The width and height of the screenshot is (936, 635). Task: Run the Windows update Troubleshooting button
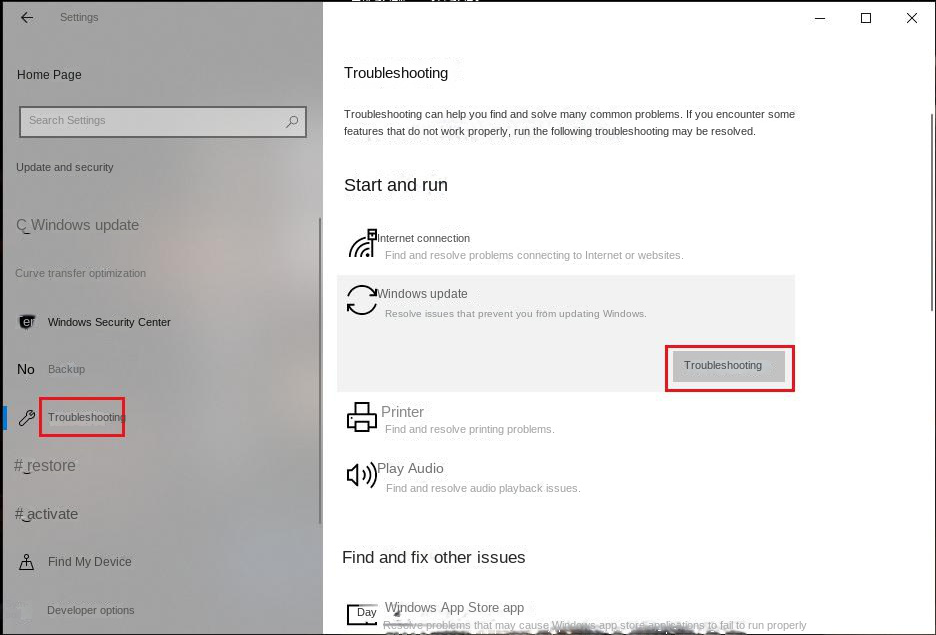click(x=729, y=366)
